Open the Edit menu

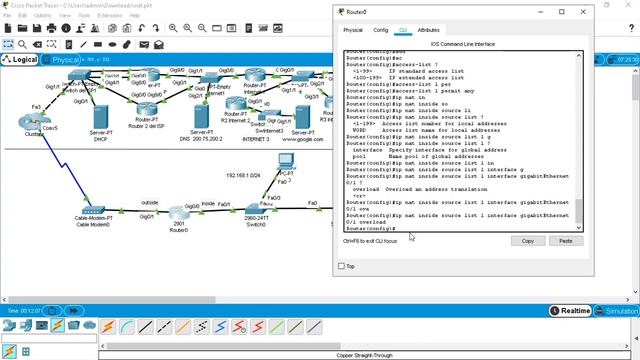[22, 16]
